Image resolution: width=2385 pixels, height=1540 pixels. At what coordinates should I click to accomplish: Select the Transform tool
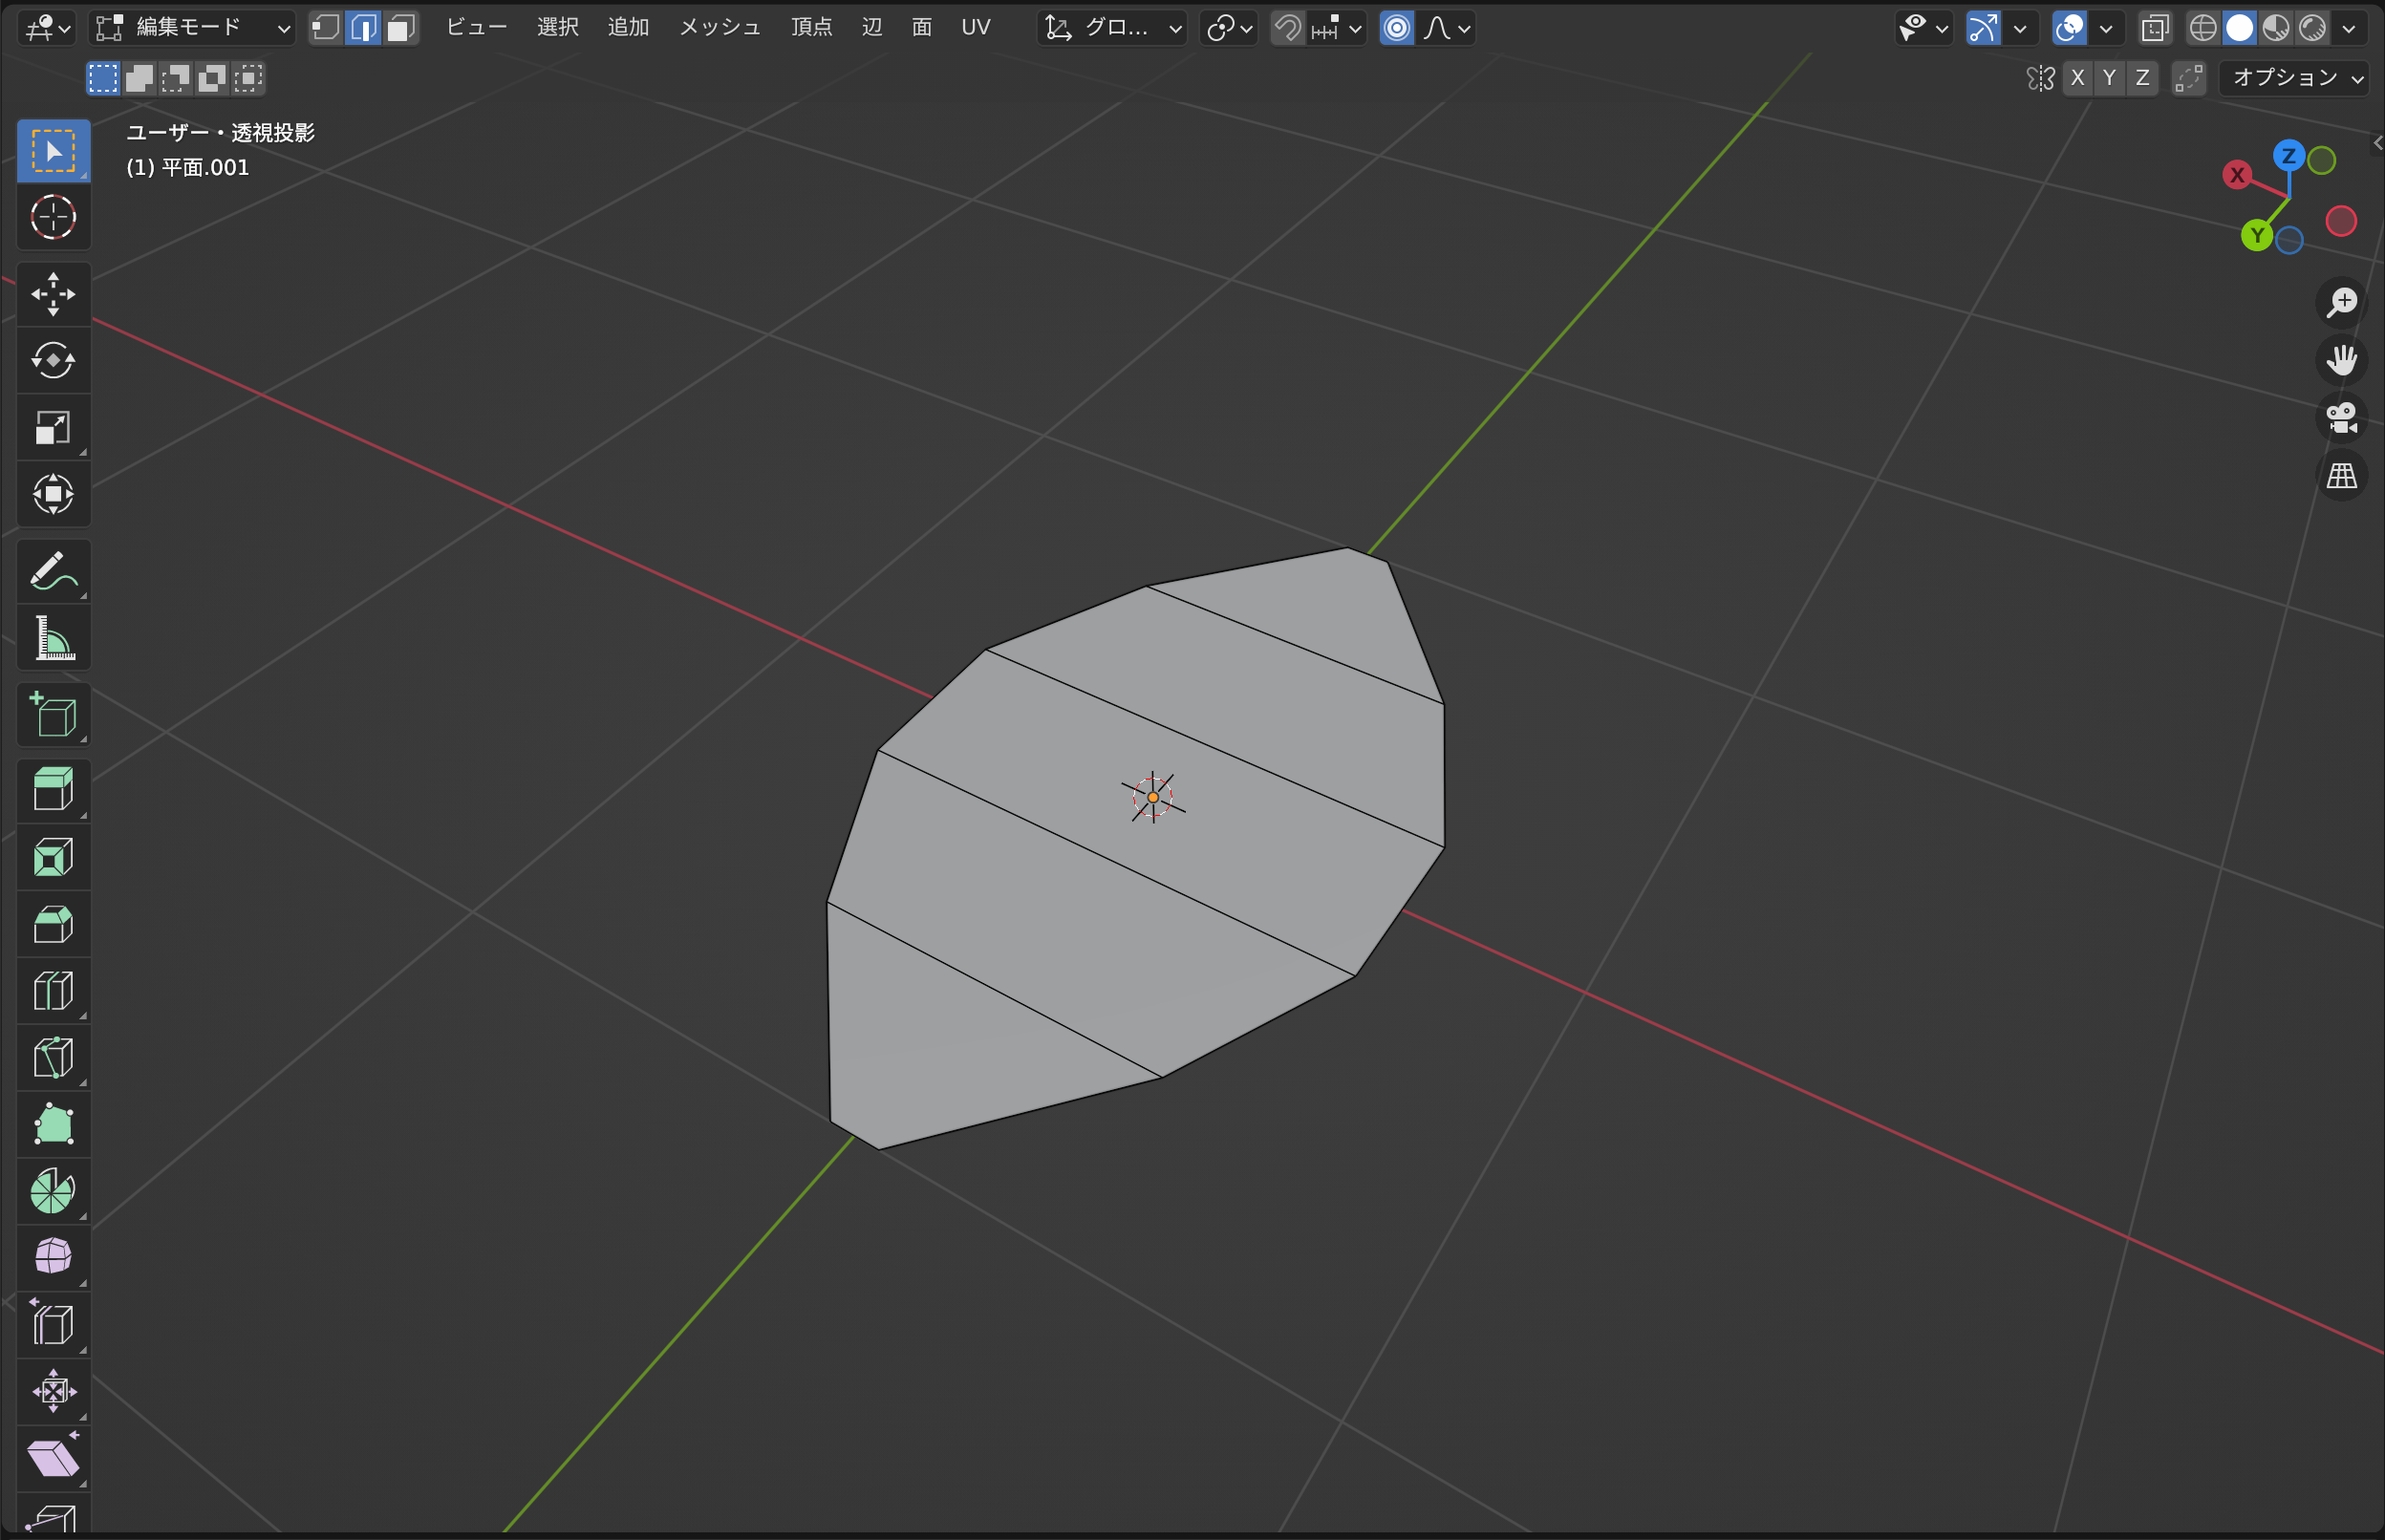pos(53,494)
